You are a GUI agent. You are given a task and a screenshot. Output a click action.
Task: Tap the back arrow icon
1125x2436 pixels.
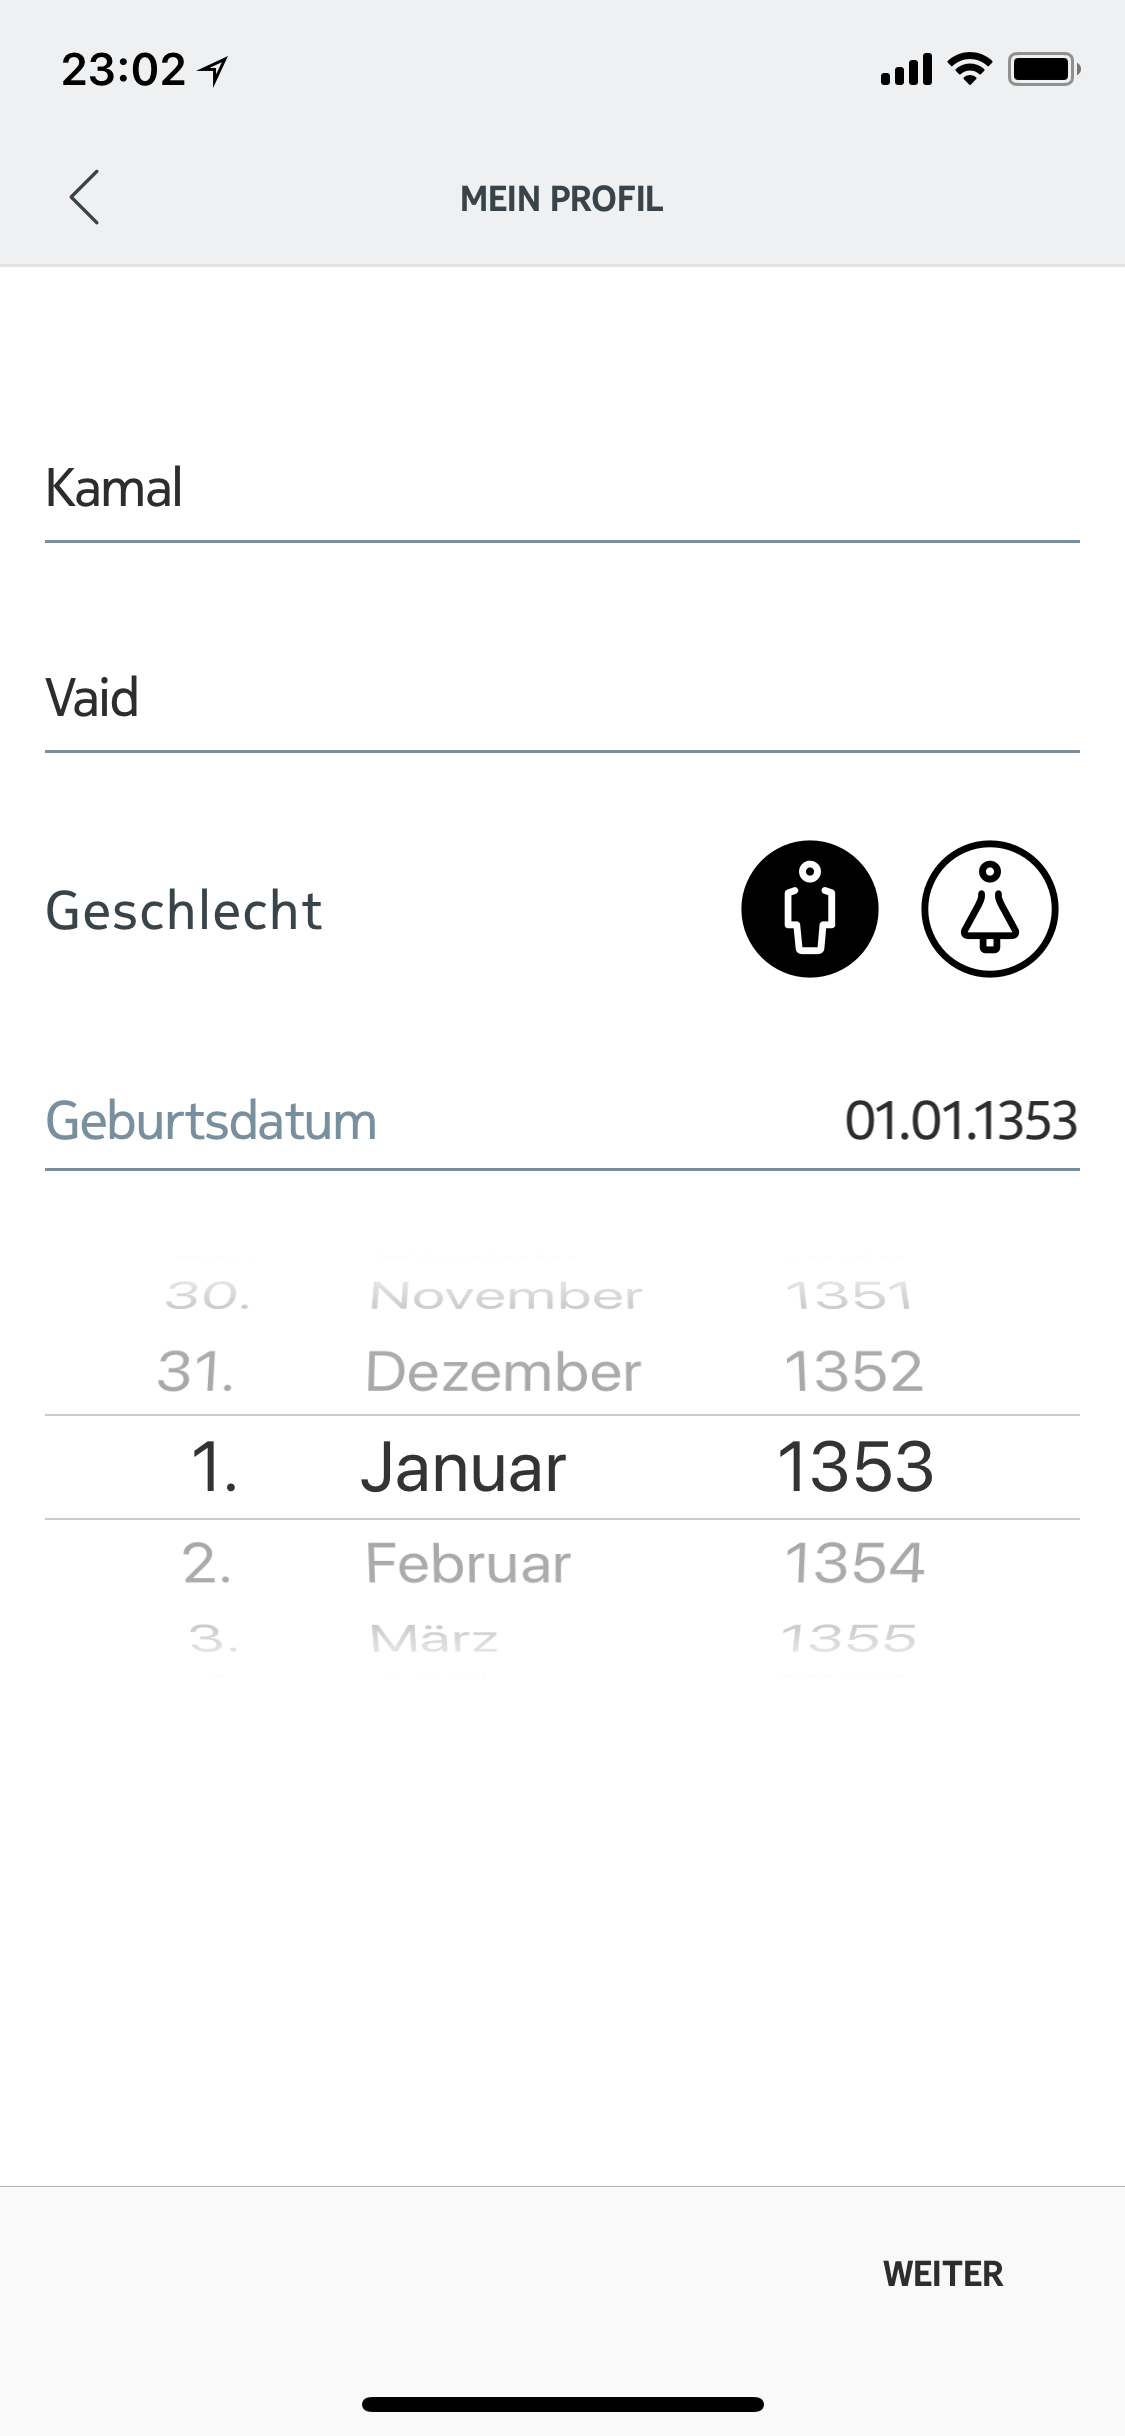[x=84, y=197]
